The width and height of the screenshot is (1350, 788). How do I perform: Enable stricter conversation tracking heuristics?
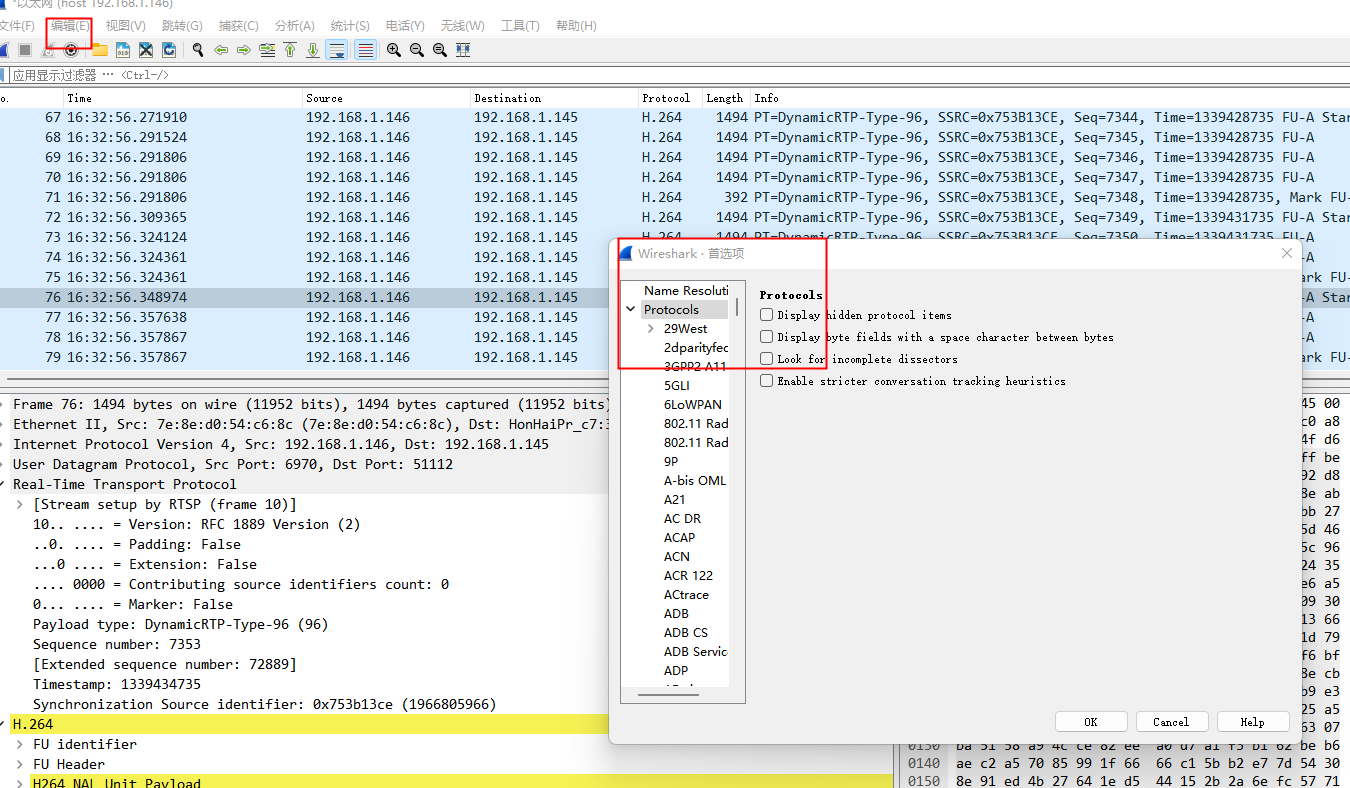coord(765,380)
